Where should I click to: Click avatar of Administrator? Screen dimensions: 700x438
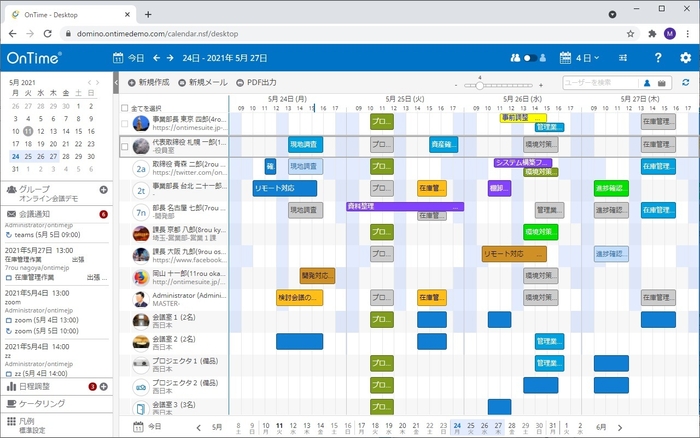pos(141,299)
